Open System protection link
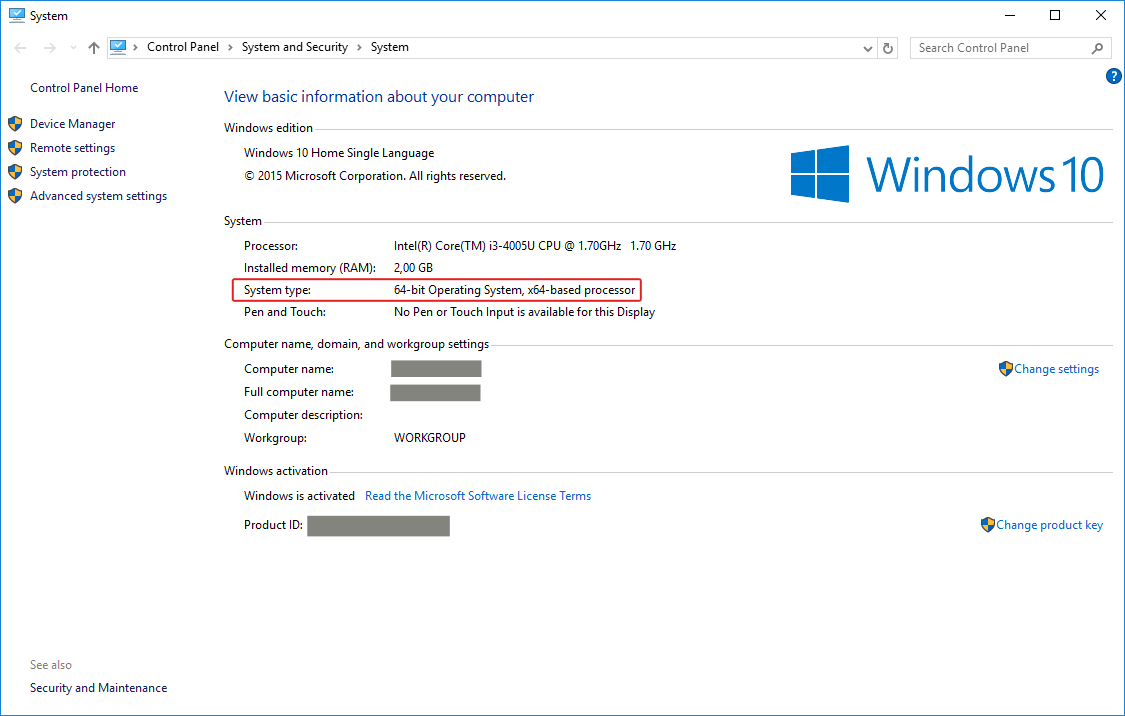1125x716 pixels. [77, 171]
